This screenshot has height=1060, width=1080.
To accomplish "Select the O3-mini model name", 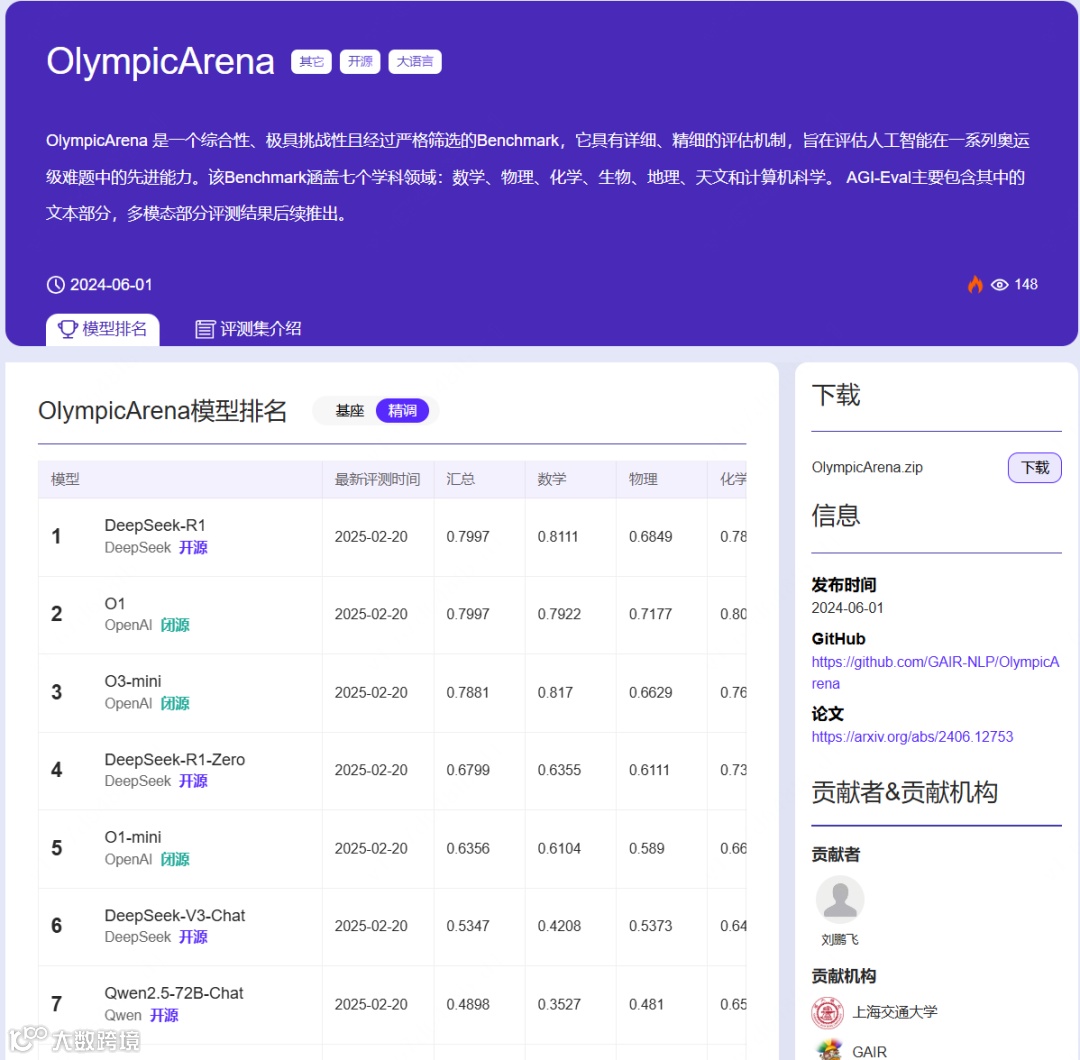I will point(133,682).
